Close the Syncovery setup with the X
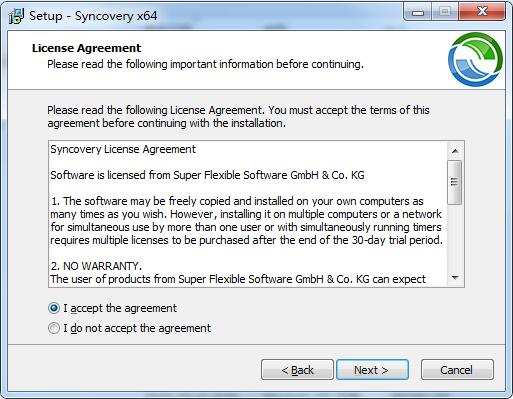513x399 pixels. point(482,12)
